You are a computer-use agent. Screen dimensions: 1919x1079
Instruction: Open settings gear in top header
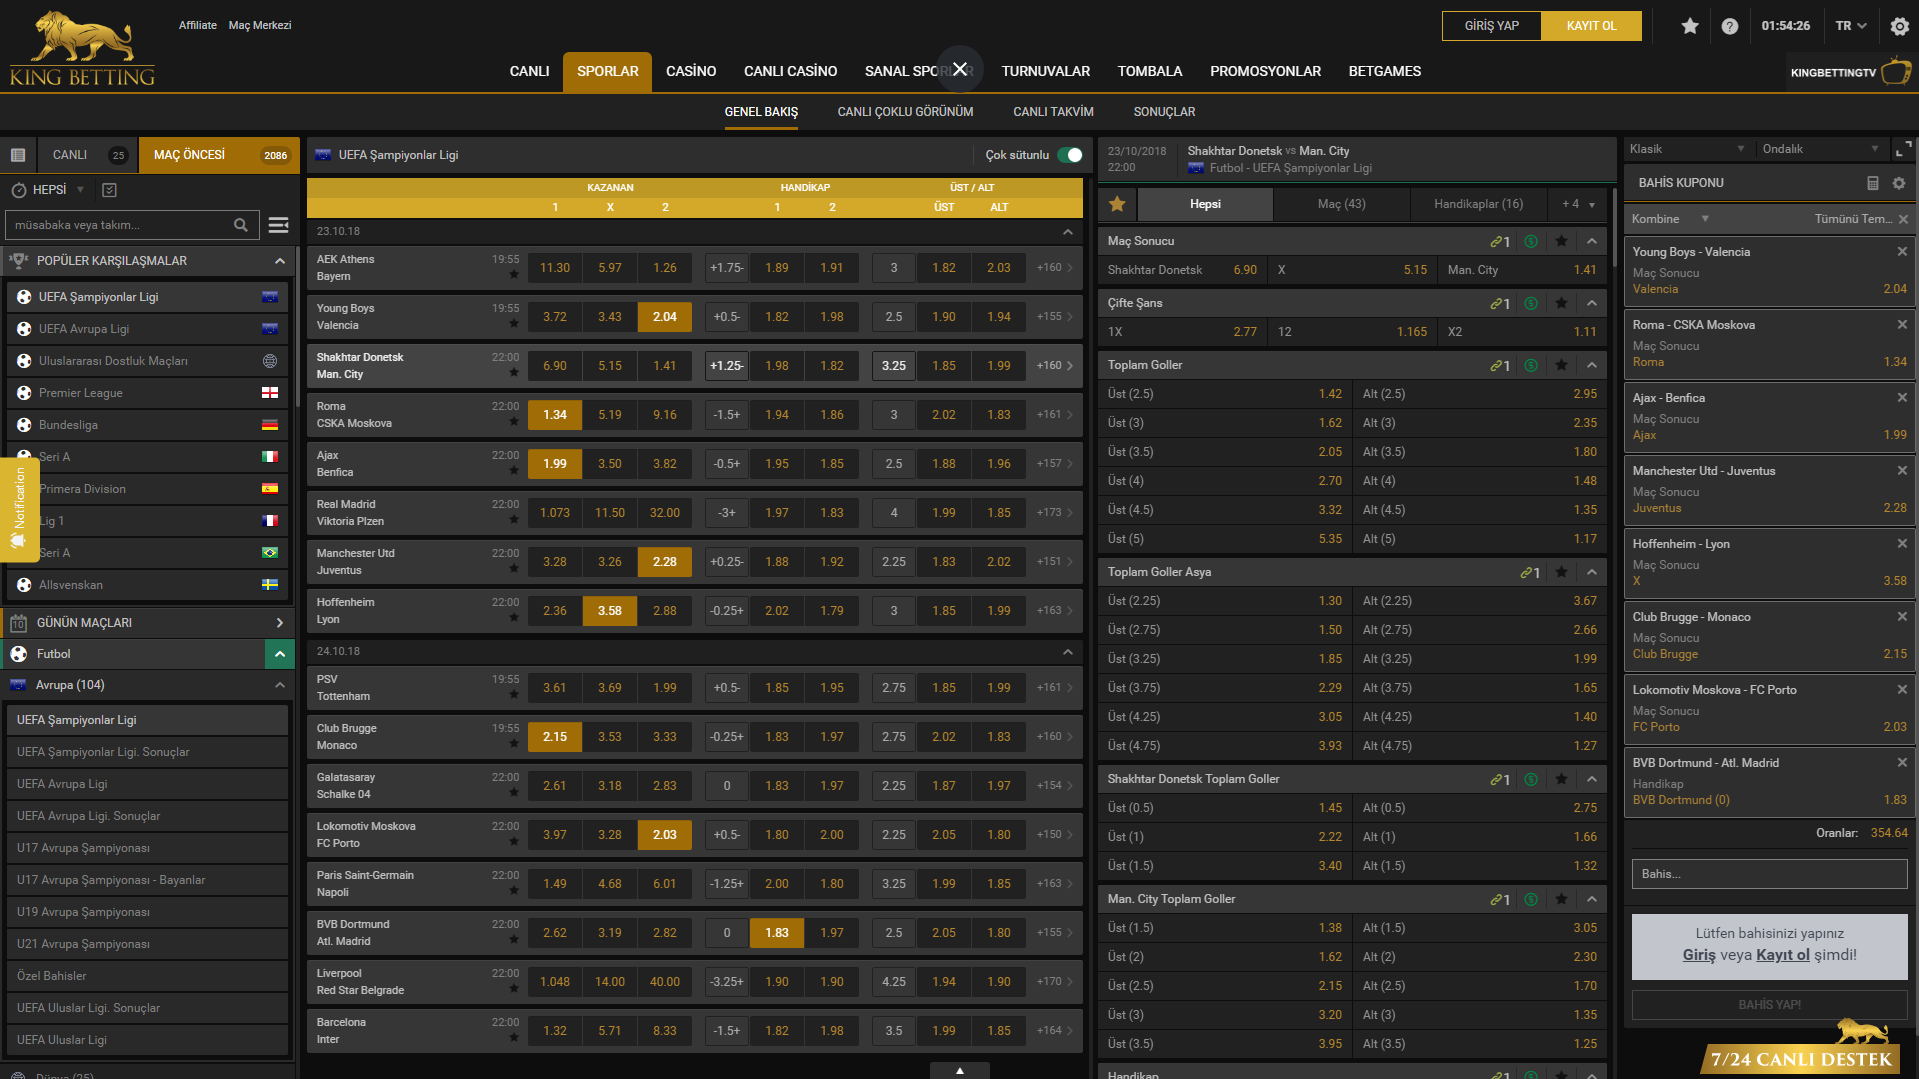coord(1899,26)
